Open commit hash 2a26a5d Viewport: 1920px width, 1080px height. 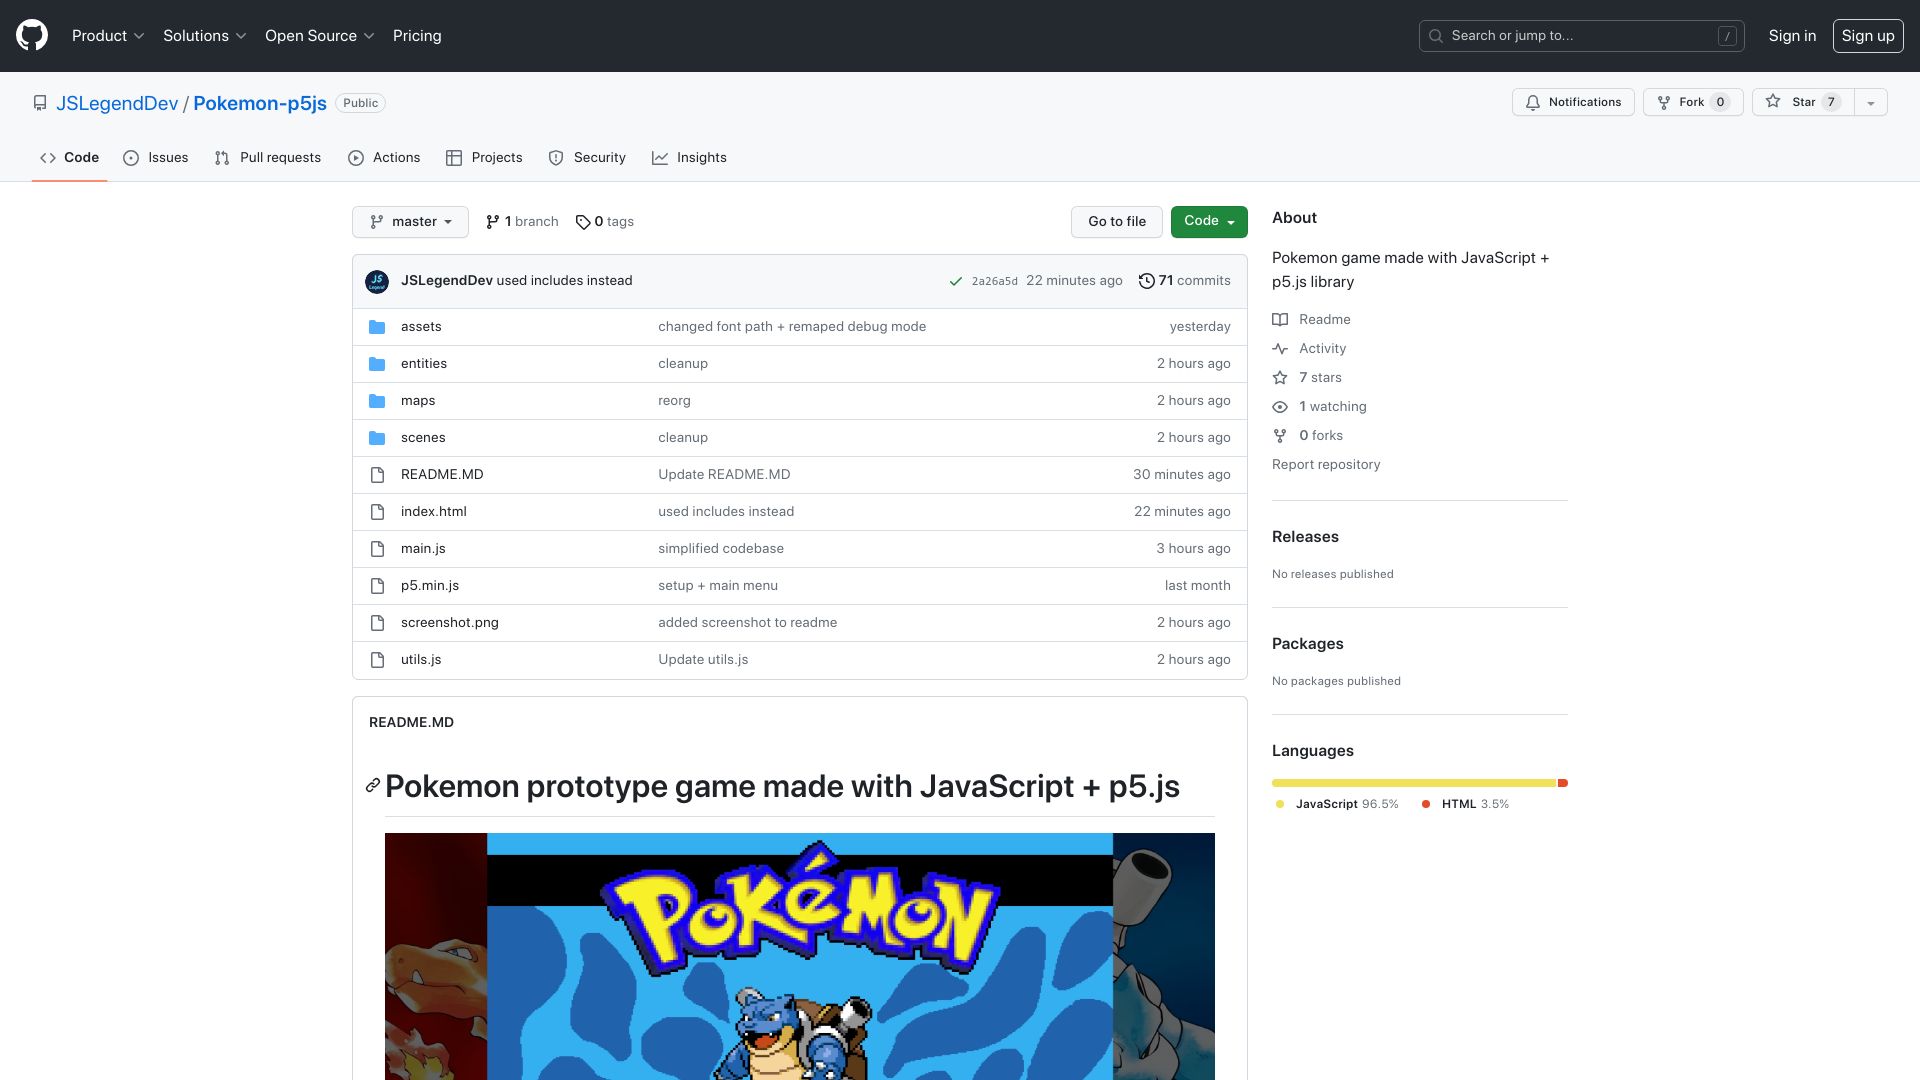point(995,282)
